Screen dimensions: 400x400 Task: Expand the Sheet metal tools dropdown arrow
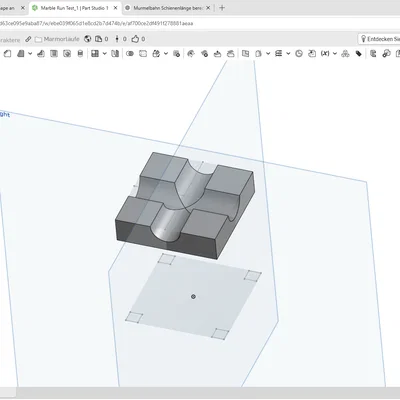click(x=288, y=53)
